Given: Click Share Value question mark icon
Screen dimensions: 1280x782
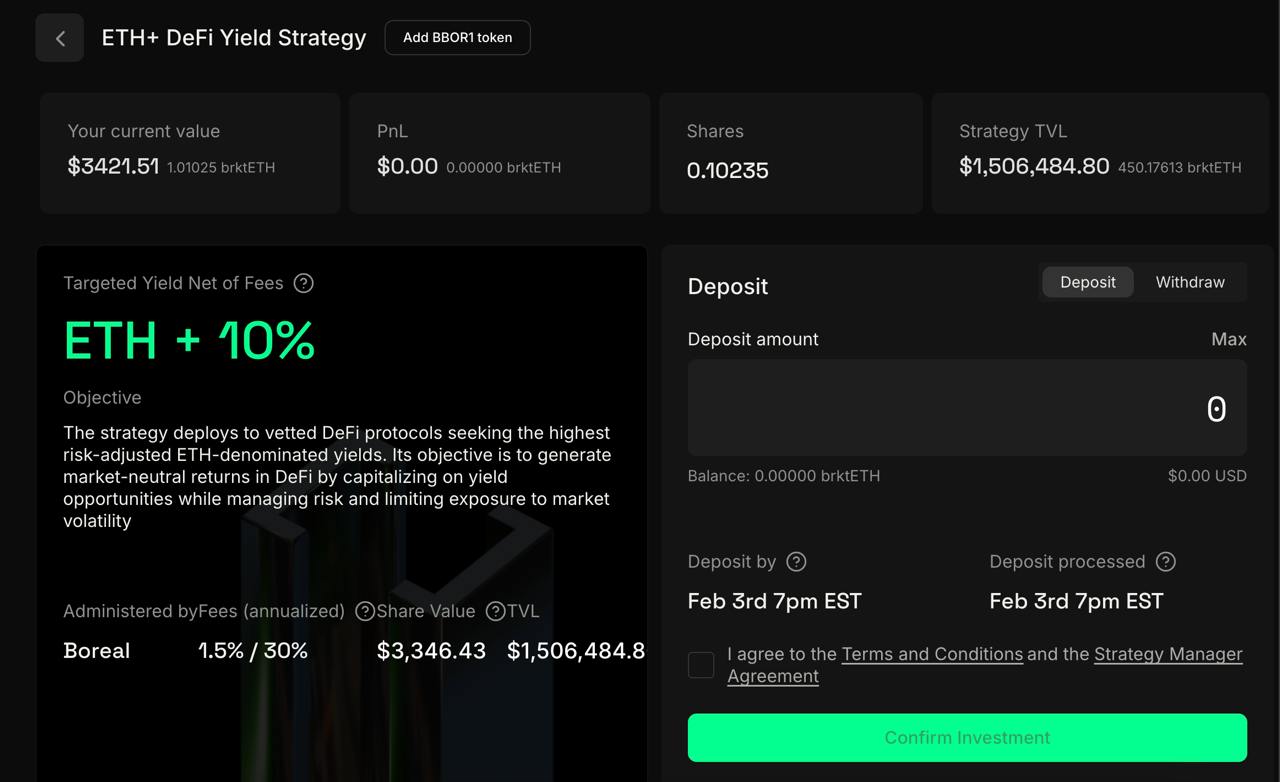Looking at the screenshot, I should click(495, 611).
